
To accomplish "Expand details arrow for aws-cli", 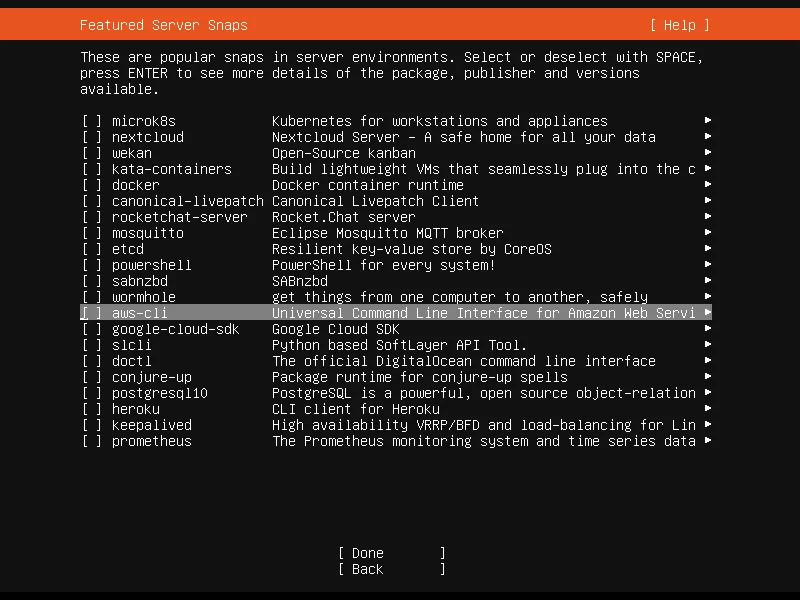I will 708,312.
